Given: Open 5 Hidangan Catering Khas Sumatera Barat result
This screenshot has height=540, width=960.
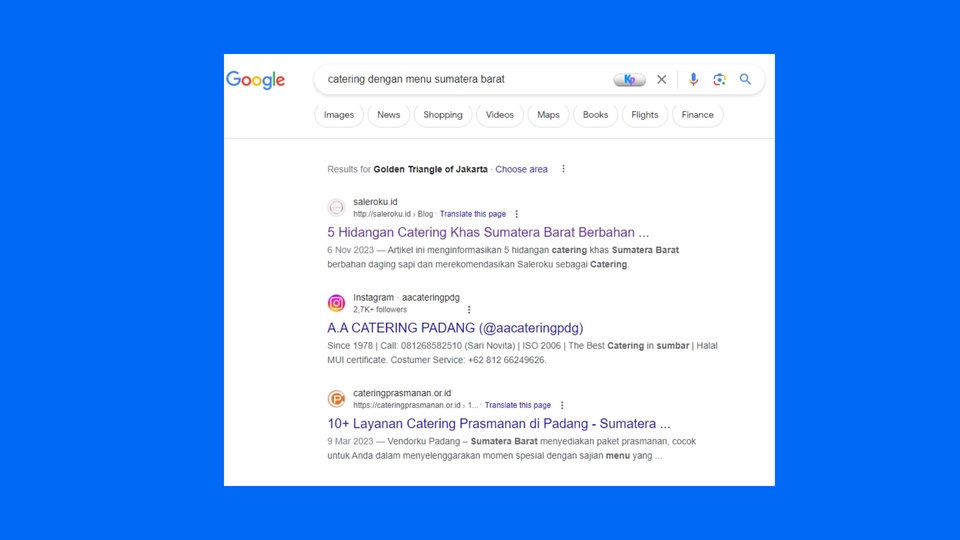Looking at the screenshot, I should (x=488, y=233).
